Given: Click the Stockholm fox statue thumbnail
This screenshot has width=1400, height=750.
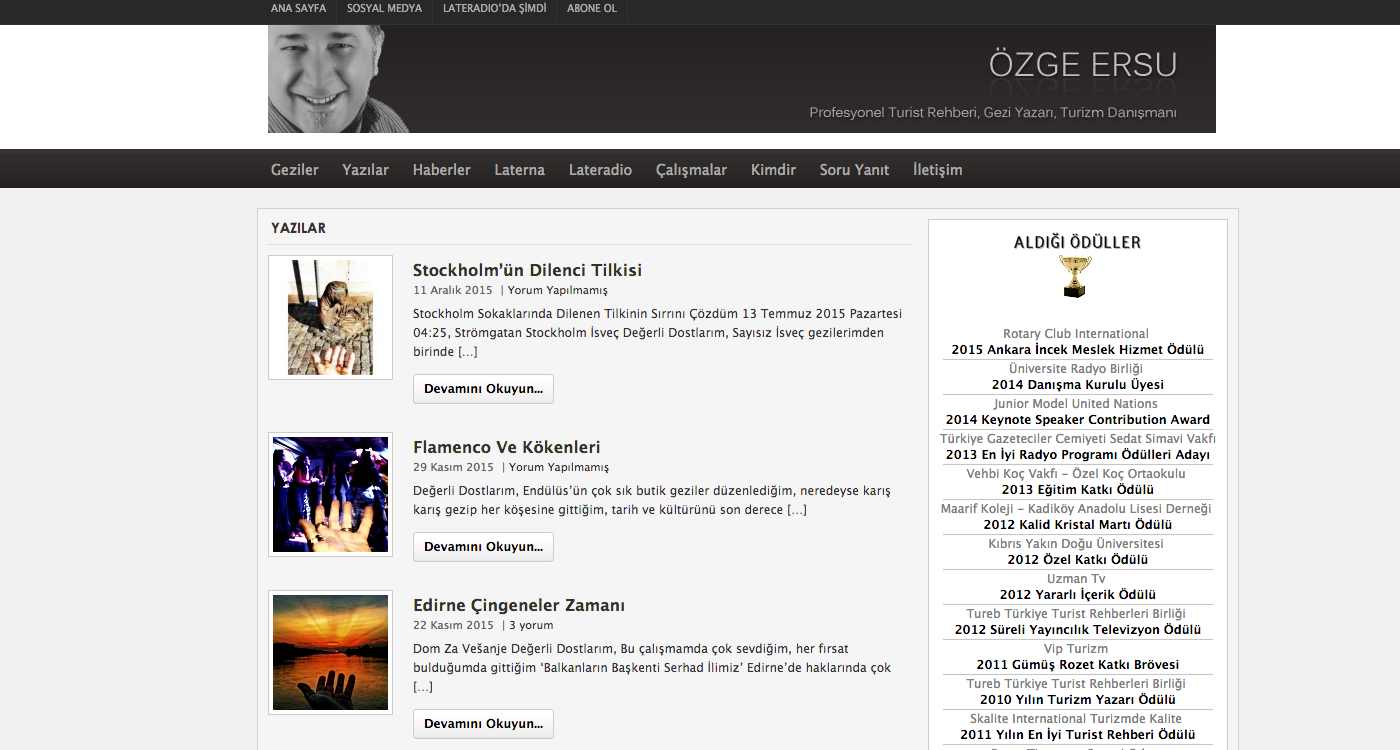Looking at the screenshot, I should point(330,317).
